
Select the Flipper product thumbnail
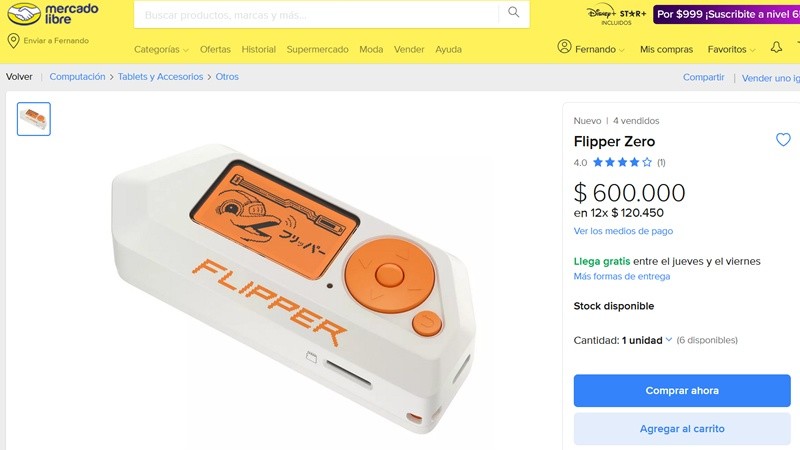(34, 119)
